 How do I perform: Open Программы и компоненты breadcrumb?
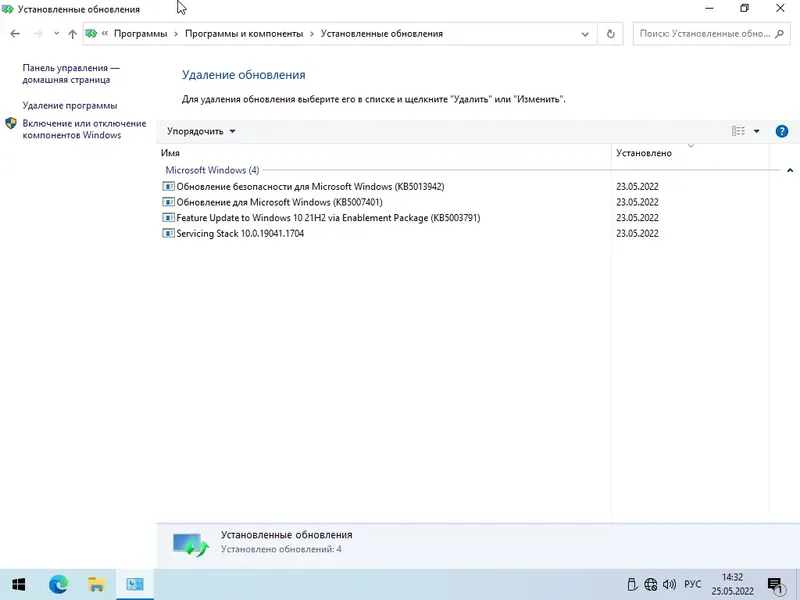pos(244,34)
